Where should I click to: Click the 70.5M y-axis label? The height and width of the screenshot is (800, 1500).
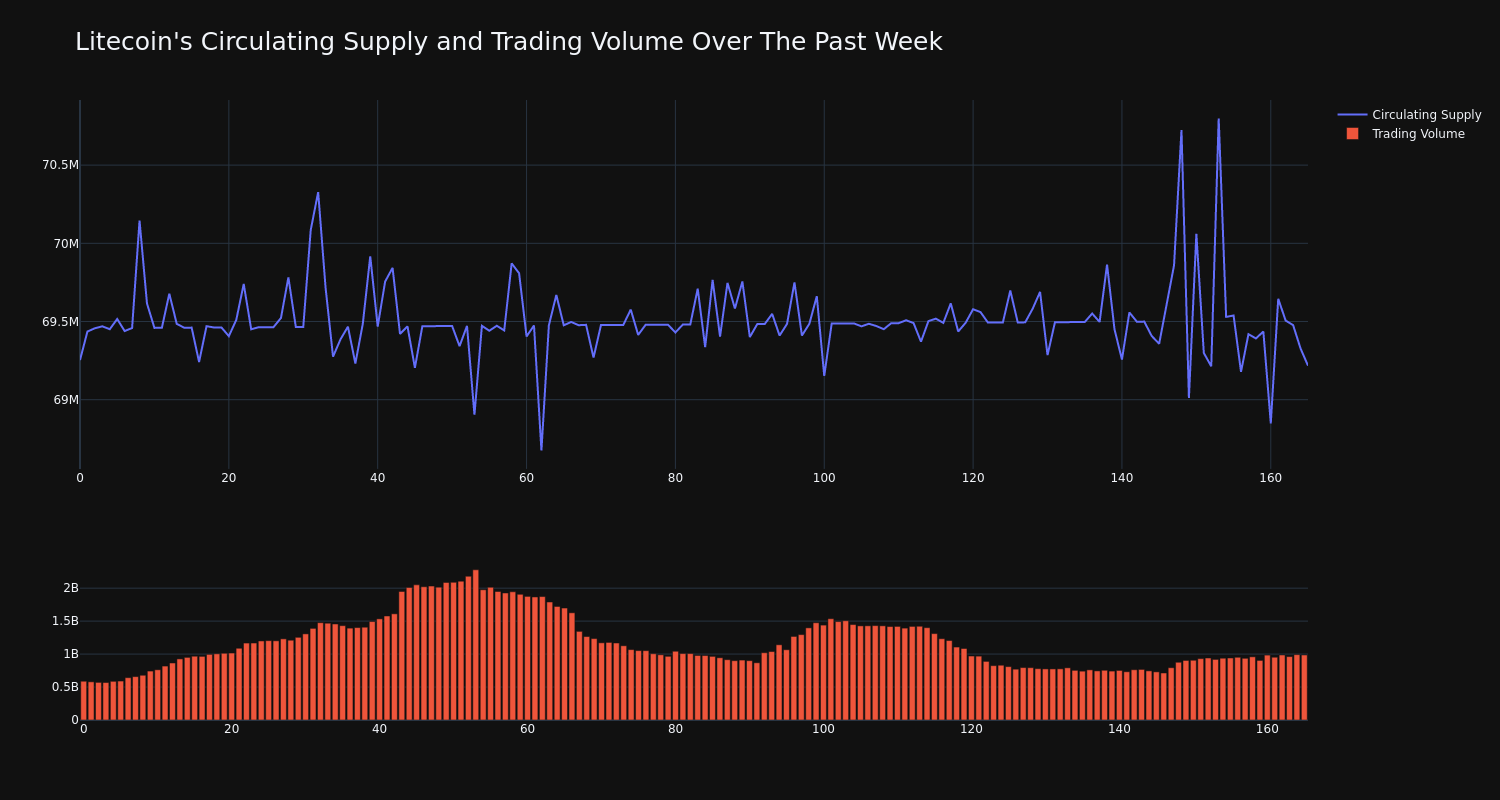pos(60,165)
